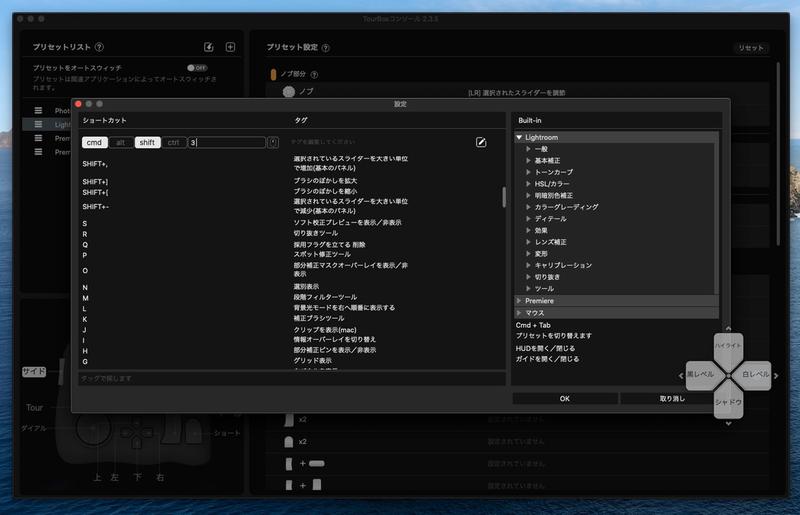The width and height of the screenshot is (800, 515).
Task: Expand the 効果 category
Action: tap(529, 230)
